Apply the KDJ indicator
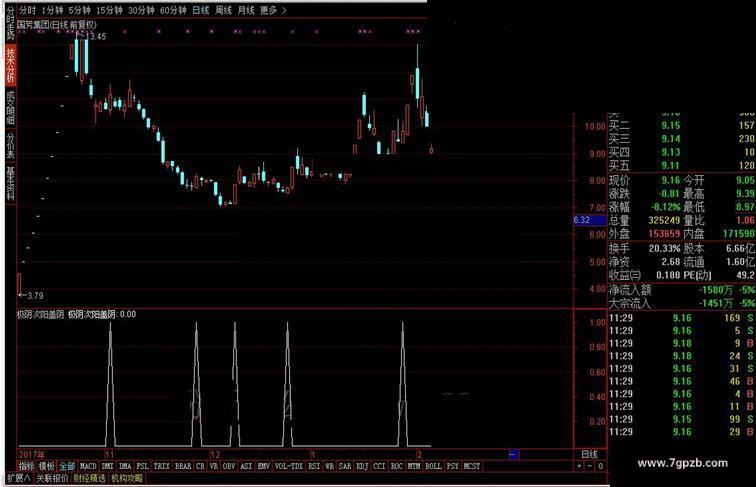This screenshot has height=487, width=756. 362,466
